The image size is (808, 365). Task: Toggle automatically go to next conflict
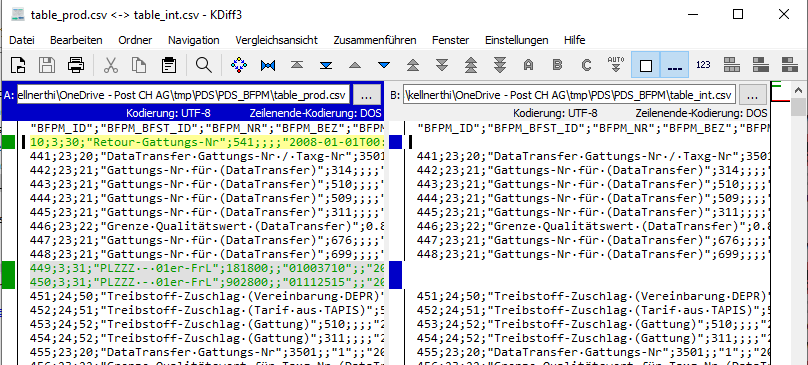pos(616,65)
